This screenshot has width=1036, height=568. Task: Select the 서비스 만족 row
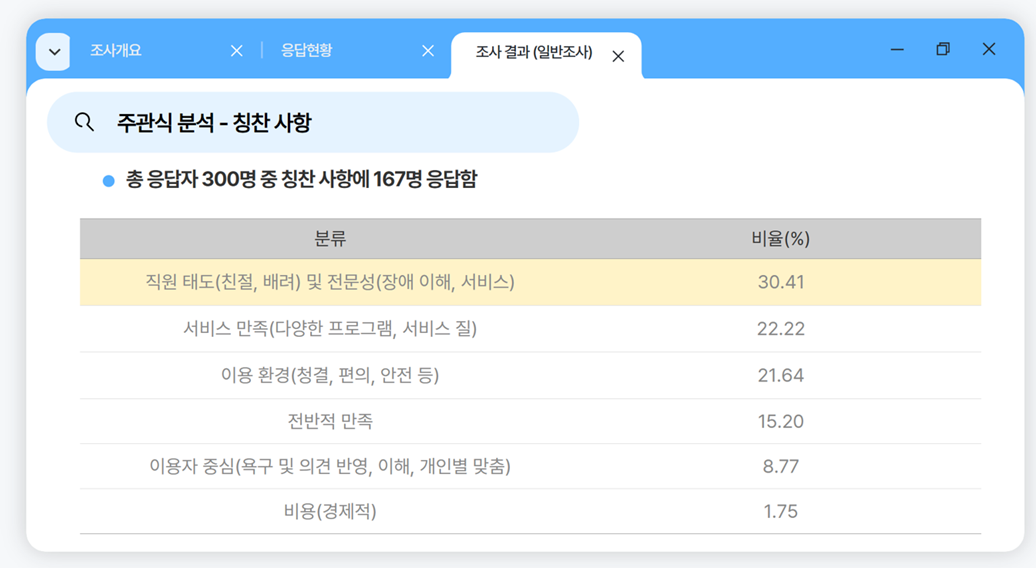(330, 329)
